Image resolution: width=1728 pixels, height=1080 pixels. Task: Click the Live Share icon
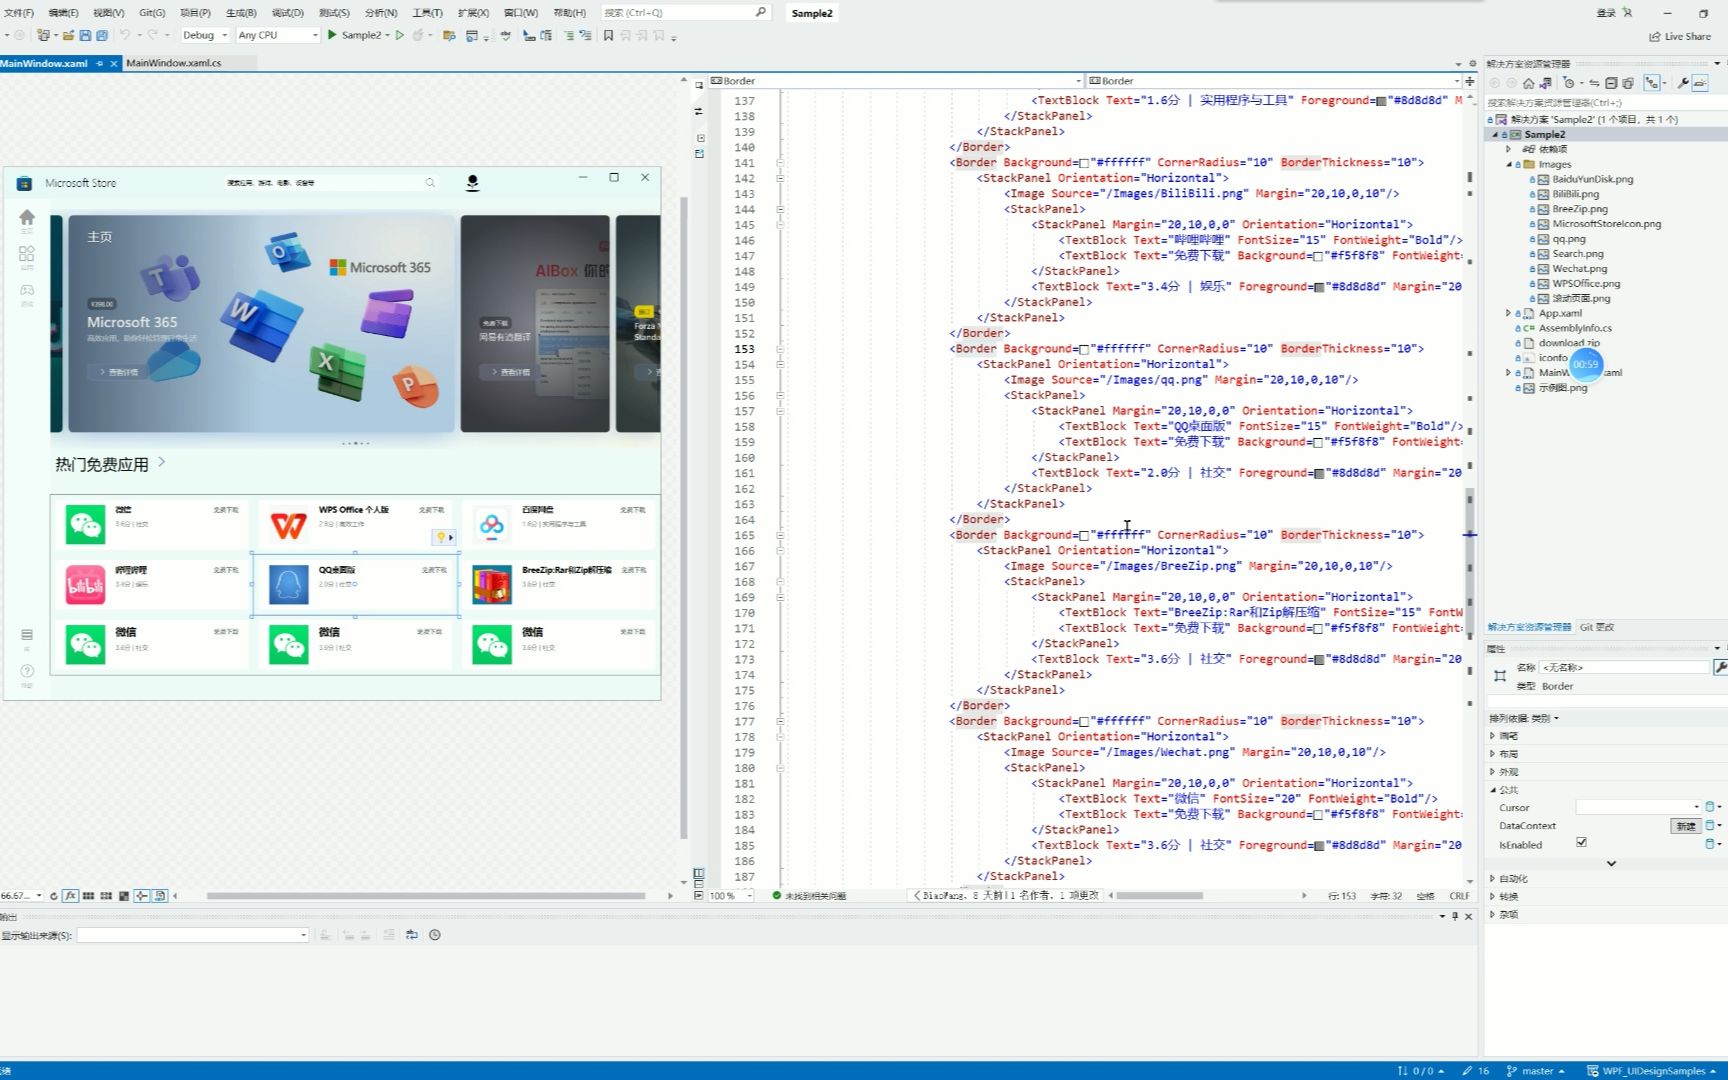(1655, 37)
